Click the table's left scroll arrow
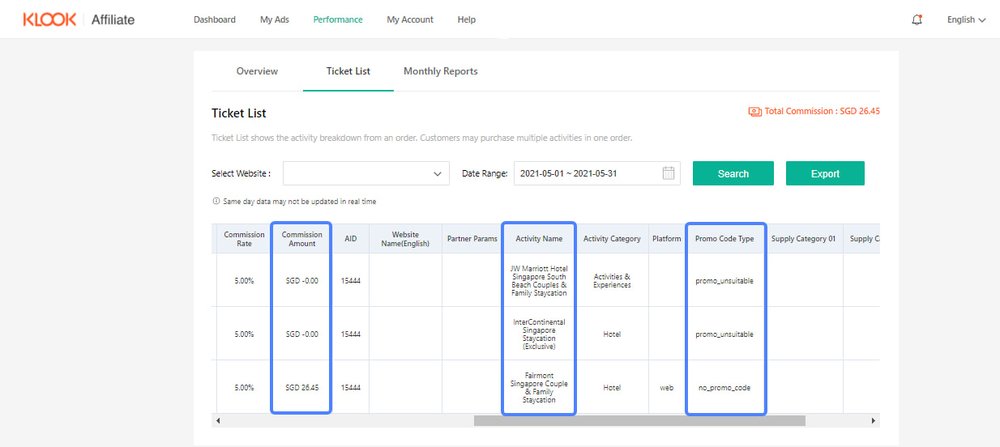1000x447 pixels. point(218,421)
